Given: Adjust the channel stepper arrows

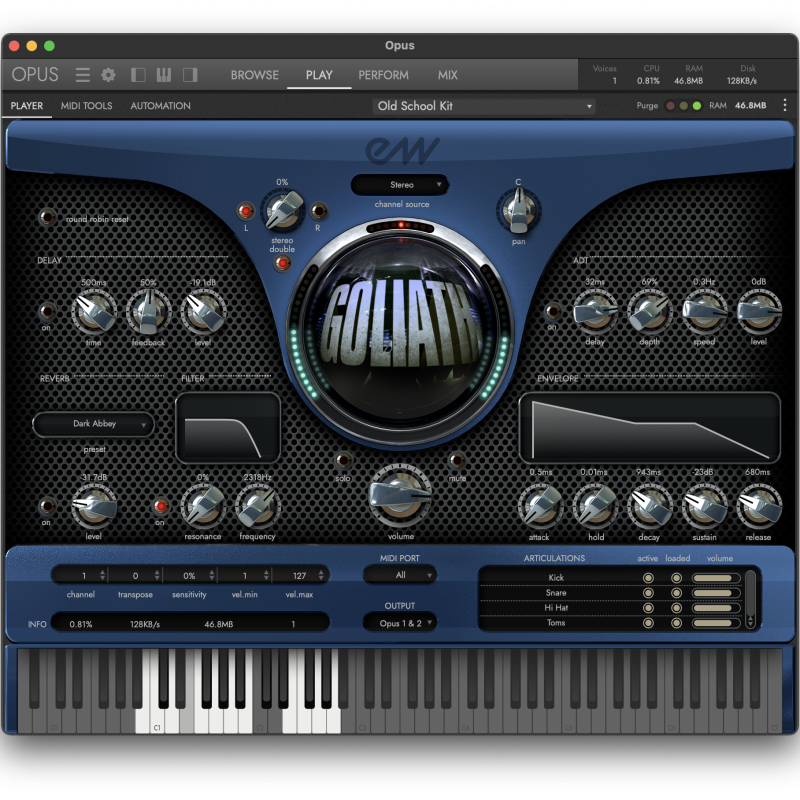Looking at the screenshot, I should tap(103, 576).
